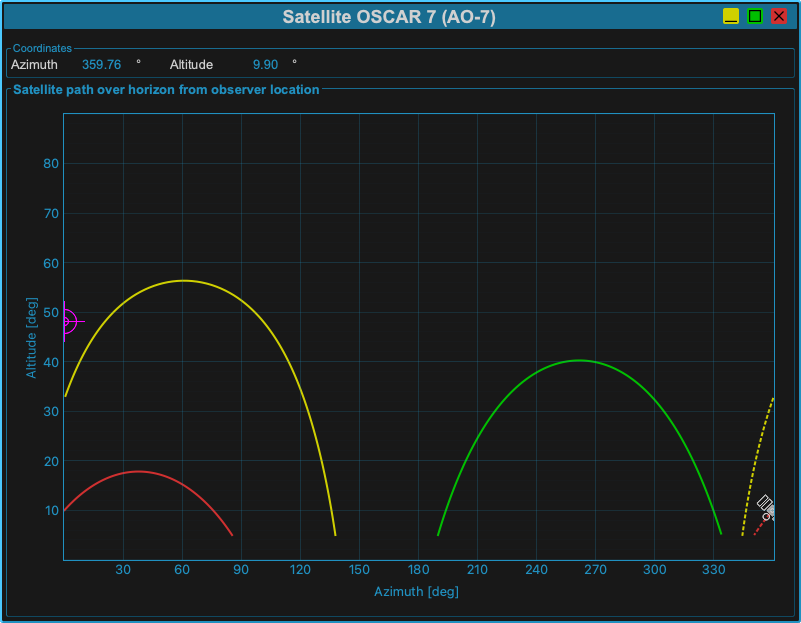
Task: Click the 180 azimuth axis tick label
Action: click(418, 569)
